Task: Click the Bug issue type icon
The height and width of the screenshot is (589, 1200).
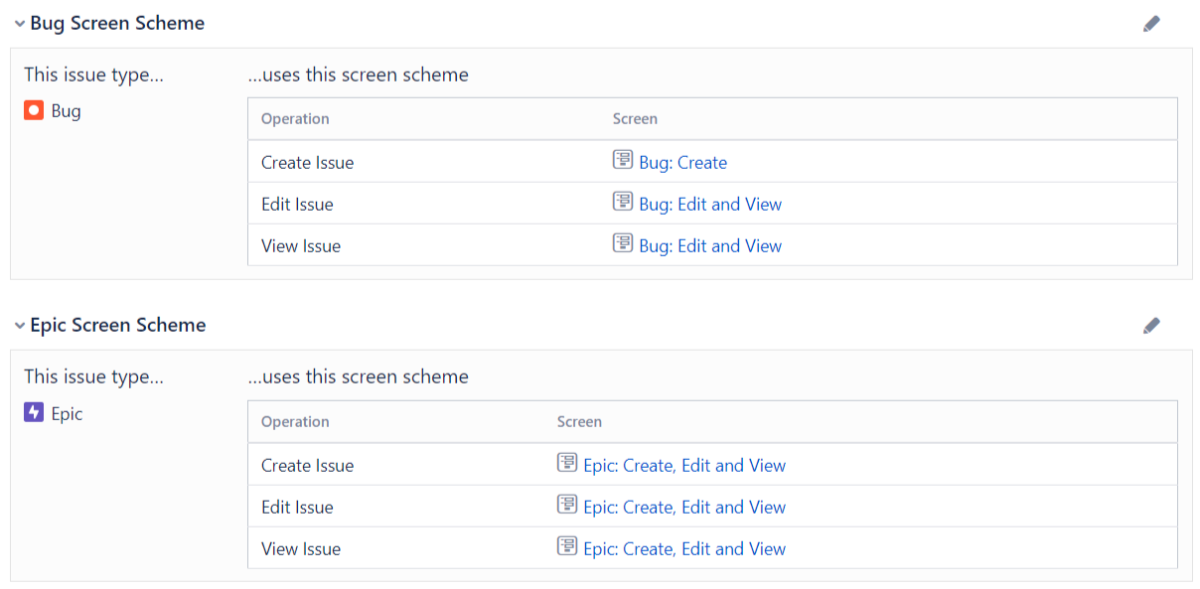Action: point(33,110)
